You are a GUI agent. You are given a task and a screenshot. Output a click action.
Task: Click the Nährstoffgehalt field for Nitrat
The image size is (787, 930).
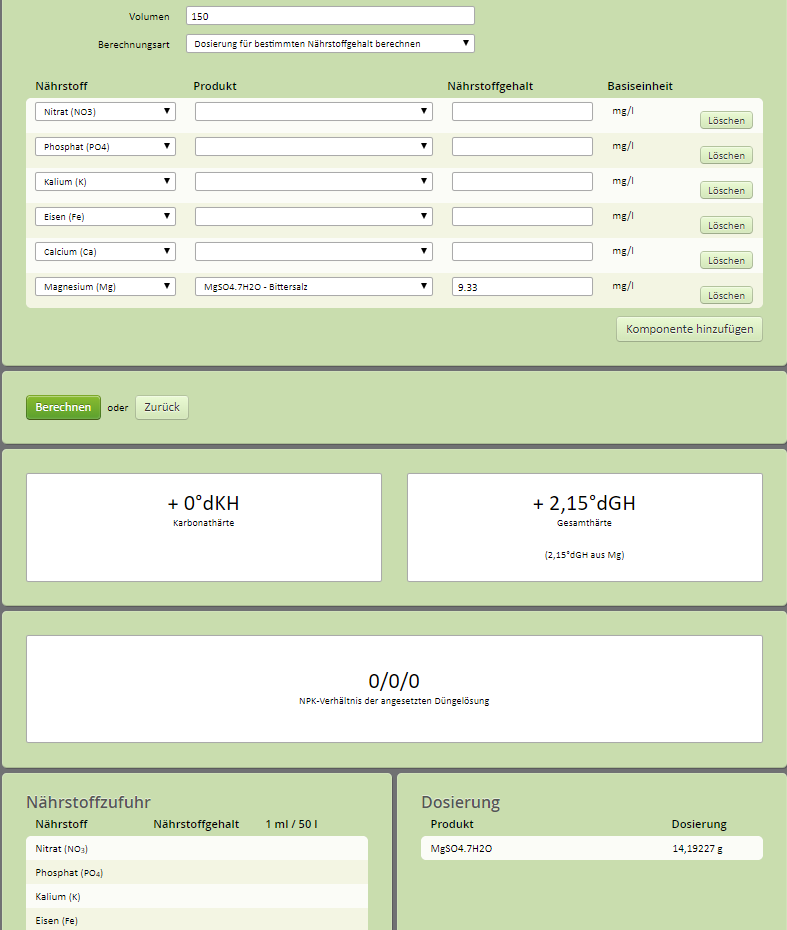pos(522,112)
